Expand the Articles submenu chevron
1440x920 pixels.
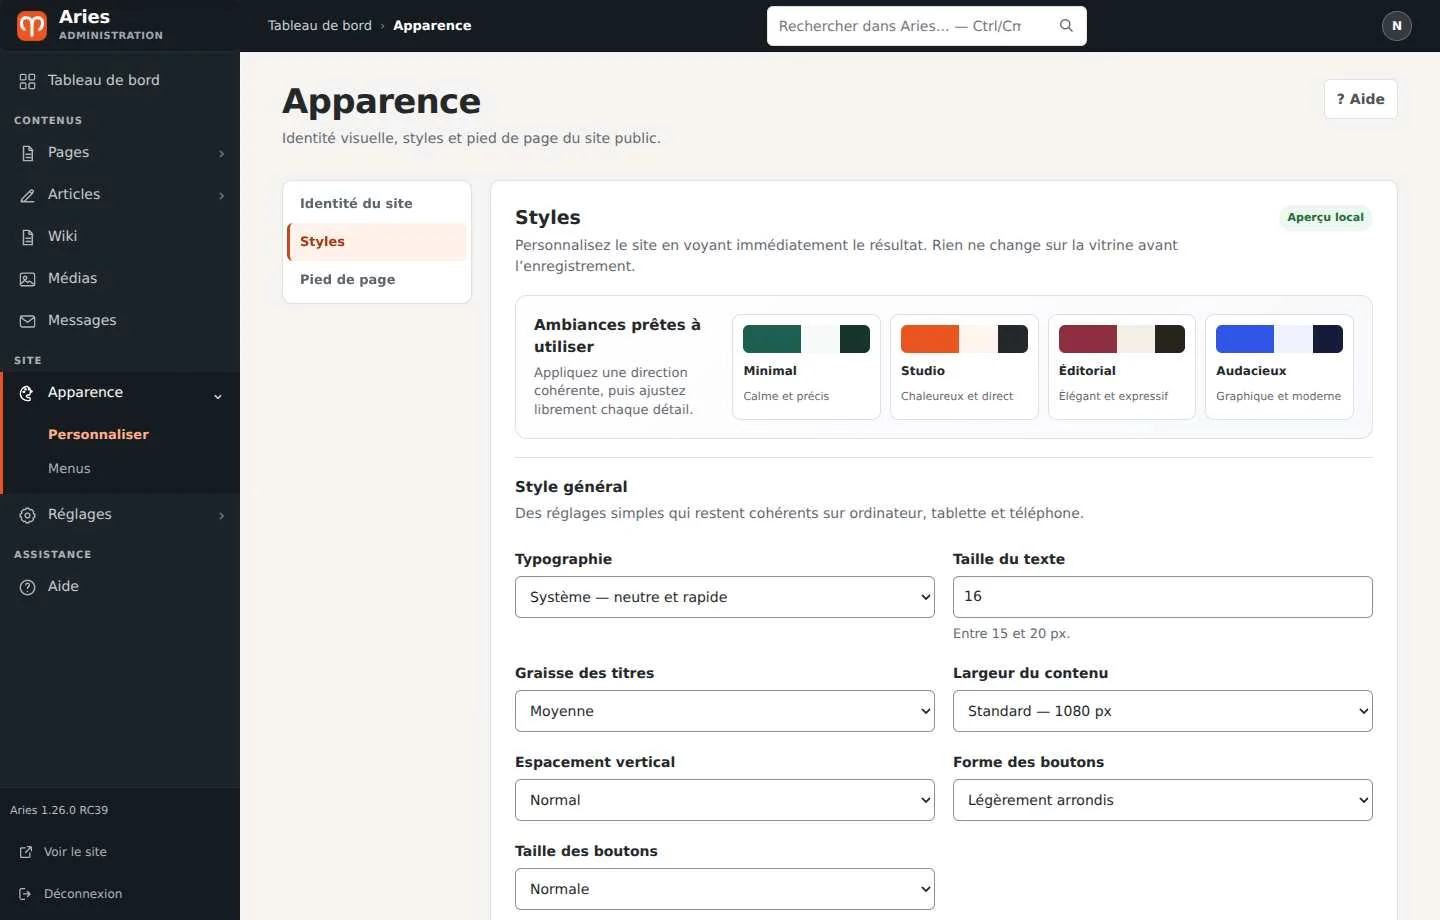(221, 195)
